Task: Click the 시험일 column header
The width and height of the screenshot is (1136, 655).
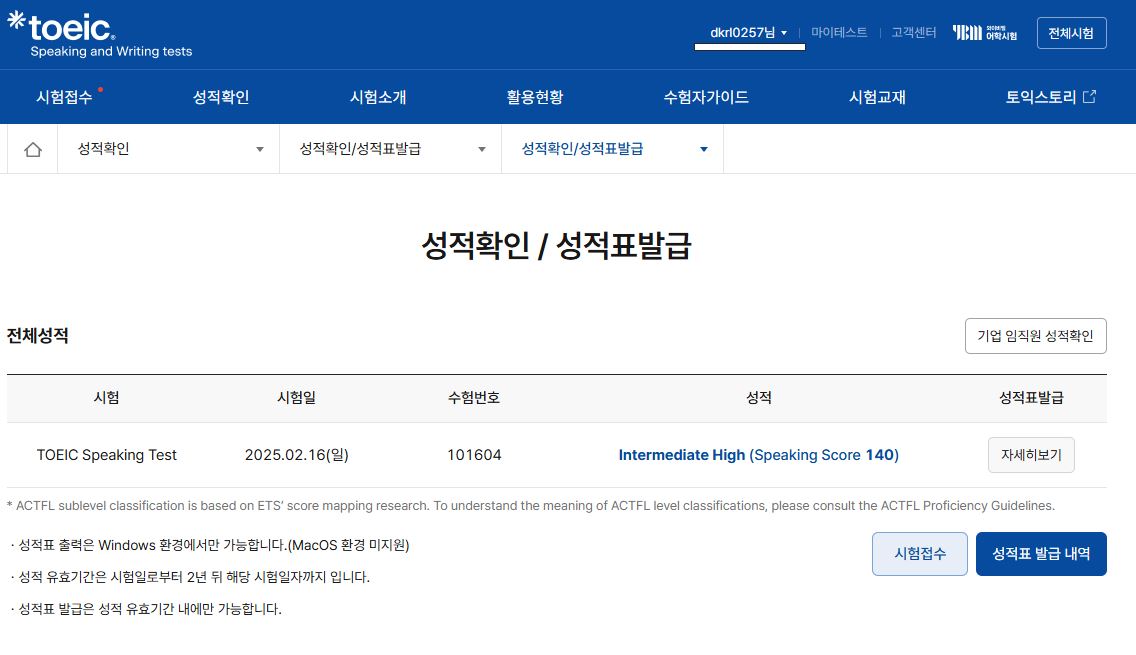Action: point(296,398)
